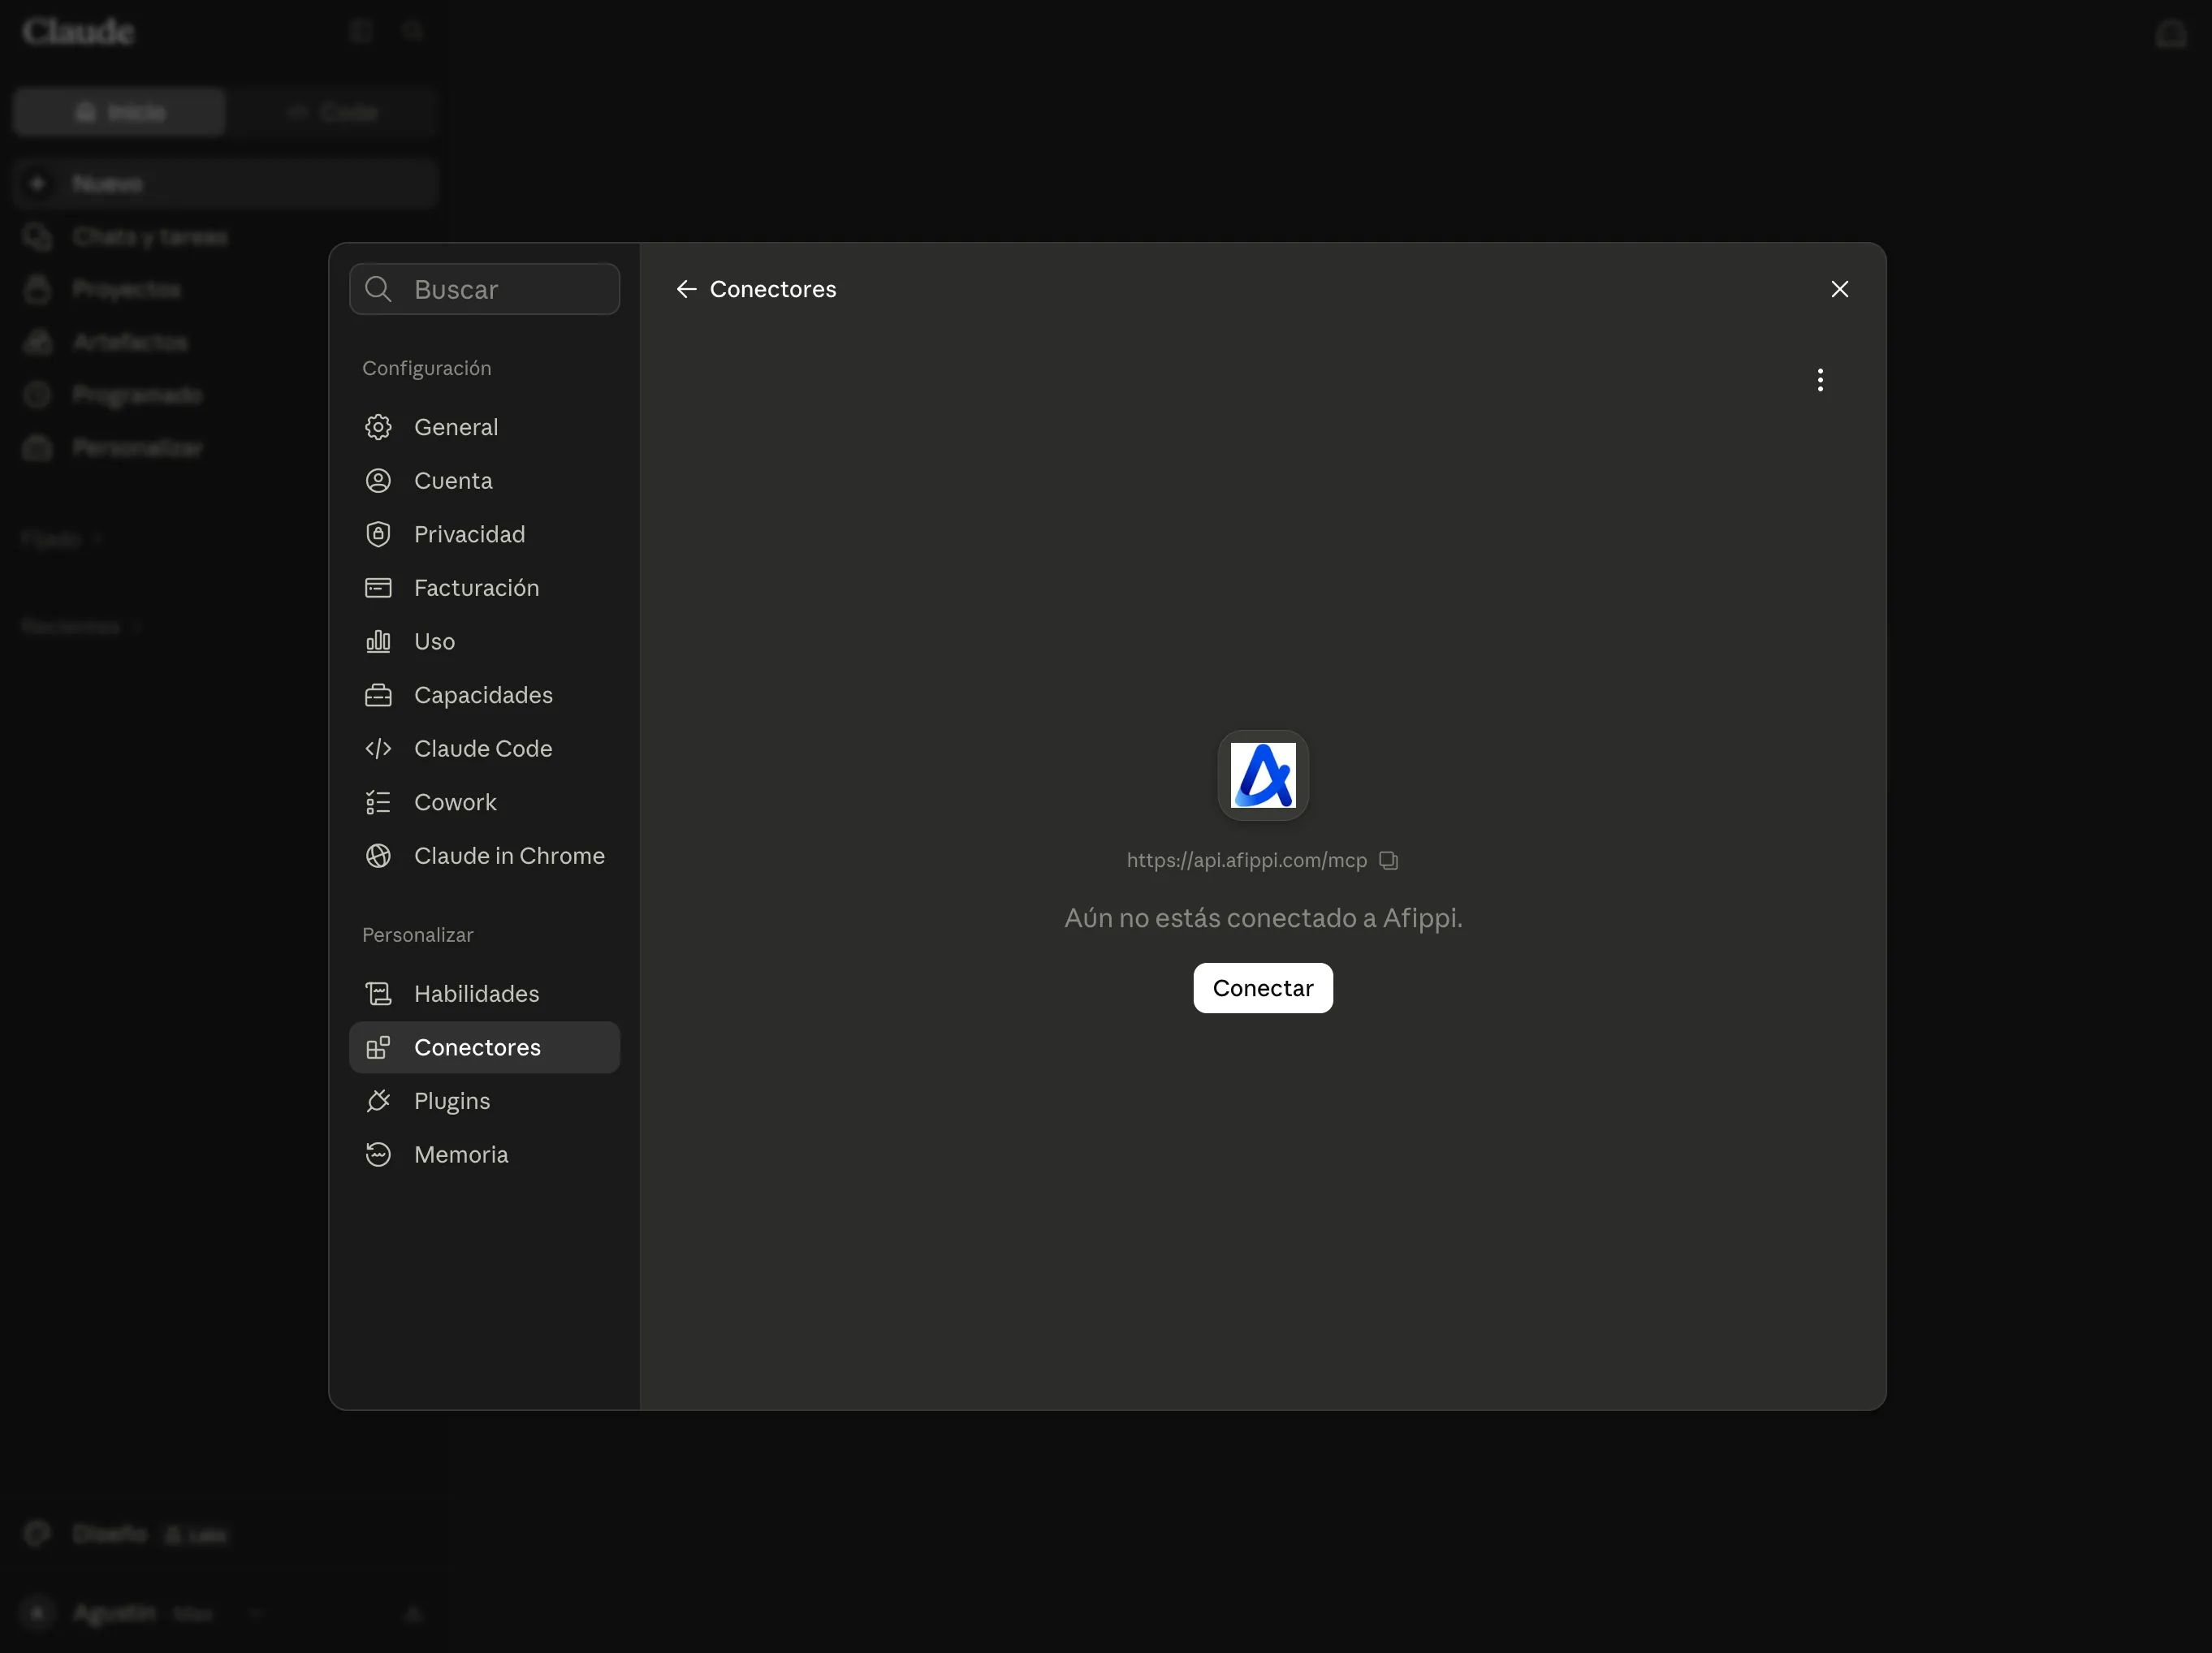The width and height of the screenshot is (2212, 1653).
Task: Click Conectar to connect Afippi
Action: [x=1263, y=988]
